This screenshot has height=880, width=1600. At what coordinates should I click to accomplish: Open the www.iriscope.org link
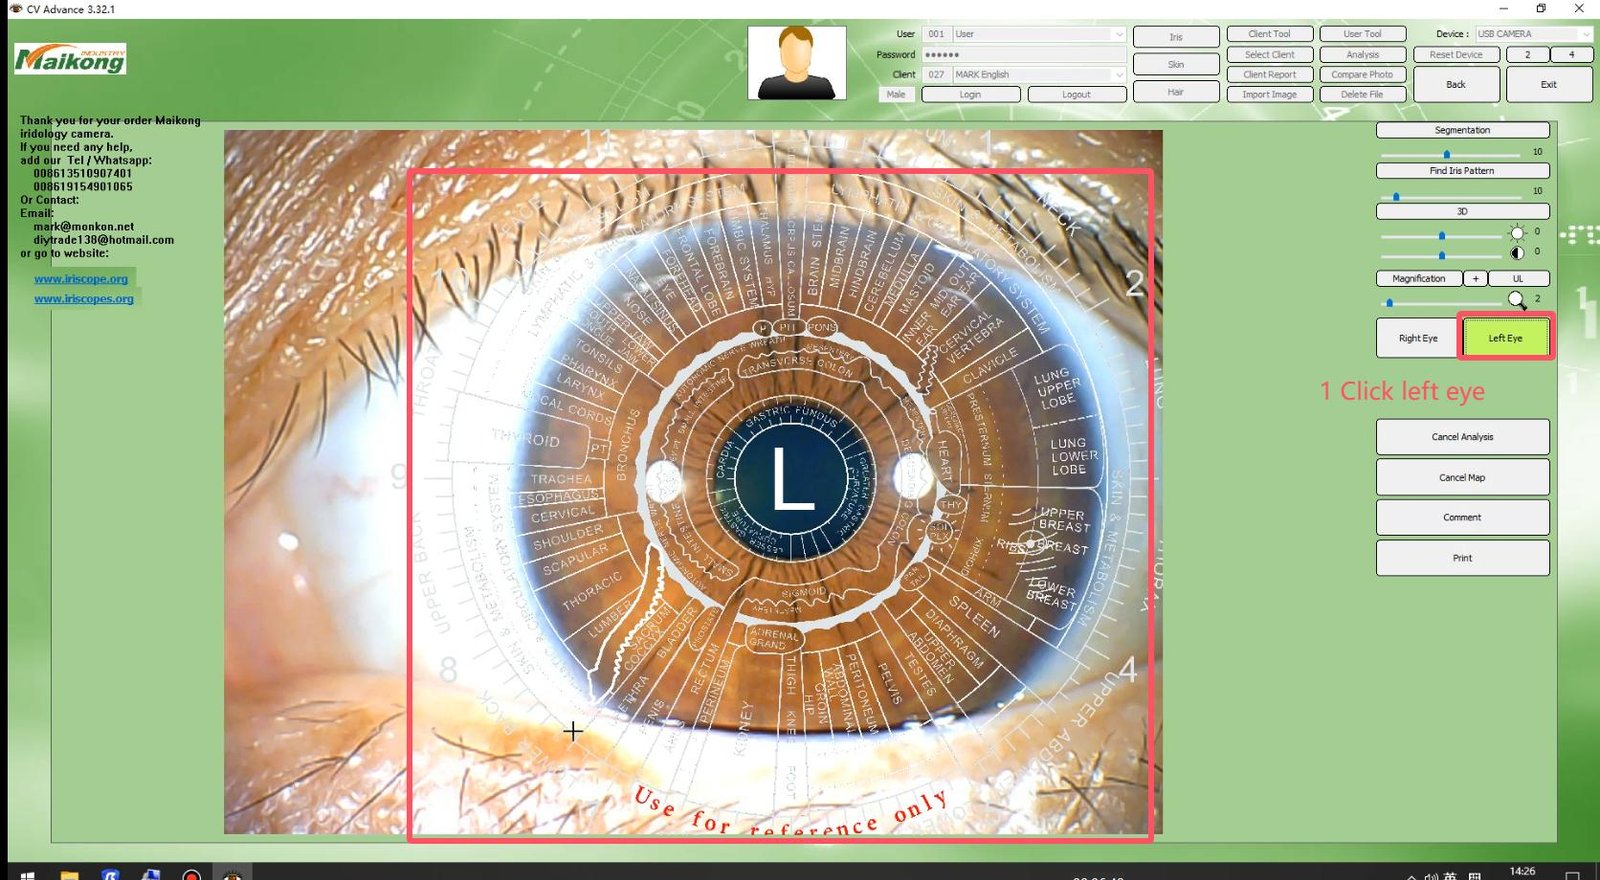click(x=81, y=279)
